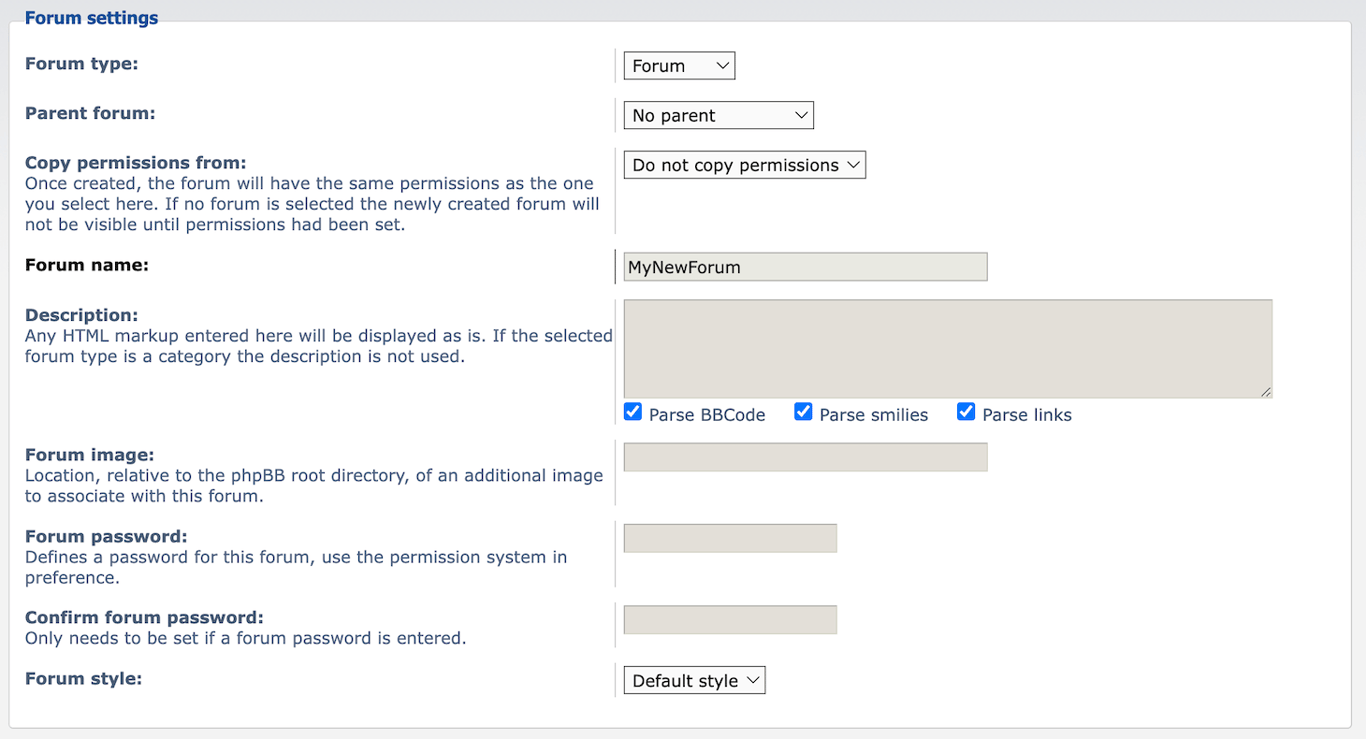The height and width of the screenshot is (739, 1366).
Task: Click the bold Forum name label
Action: [86, 264]
